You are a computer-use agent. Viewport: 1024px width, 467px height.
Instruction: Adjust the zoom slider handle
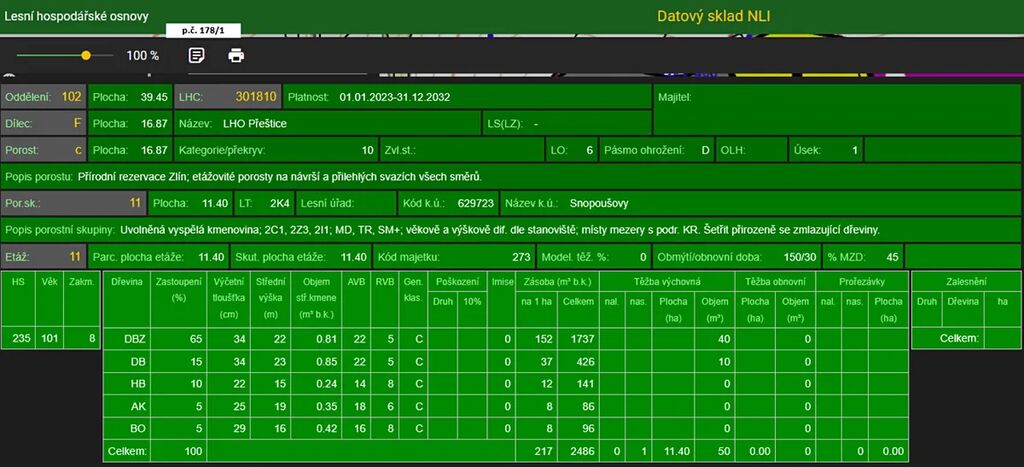86,55
